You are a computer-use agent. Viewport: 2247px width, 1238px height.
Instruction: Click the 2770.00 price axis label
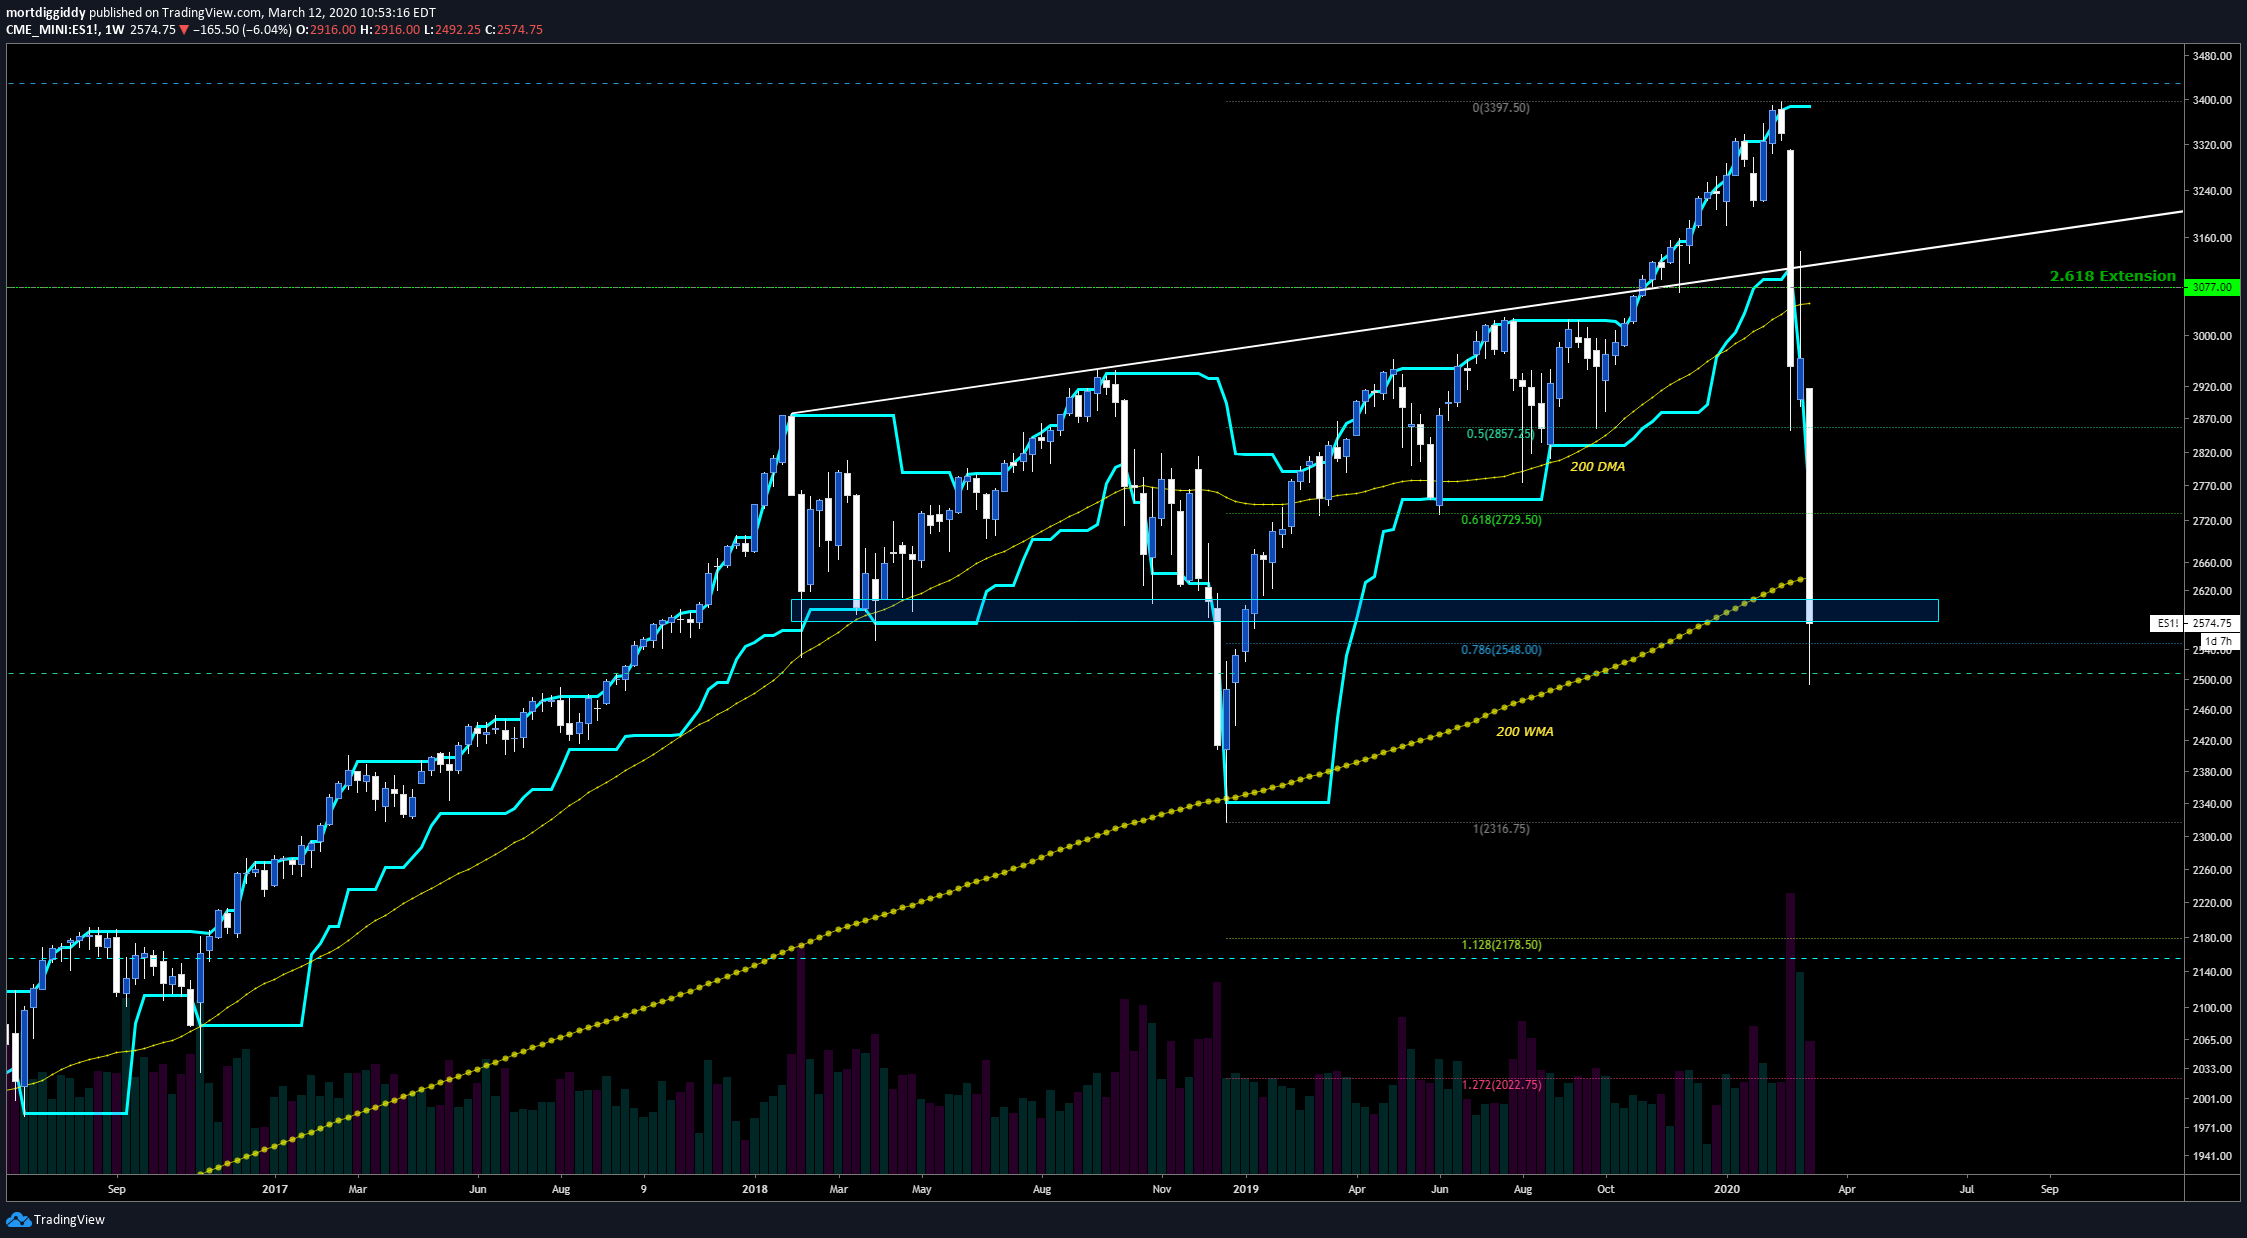tap(2212, 486)
